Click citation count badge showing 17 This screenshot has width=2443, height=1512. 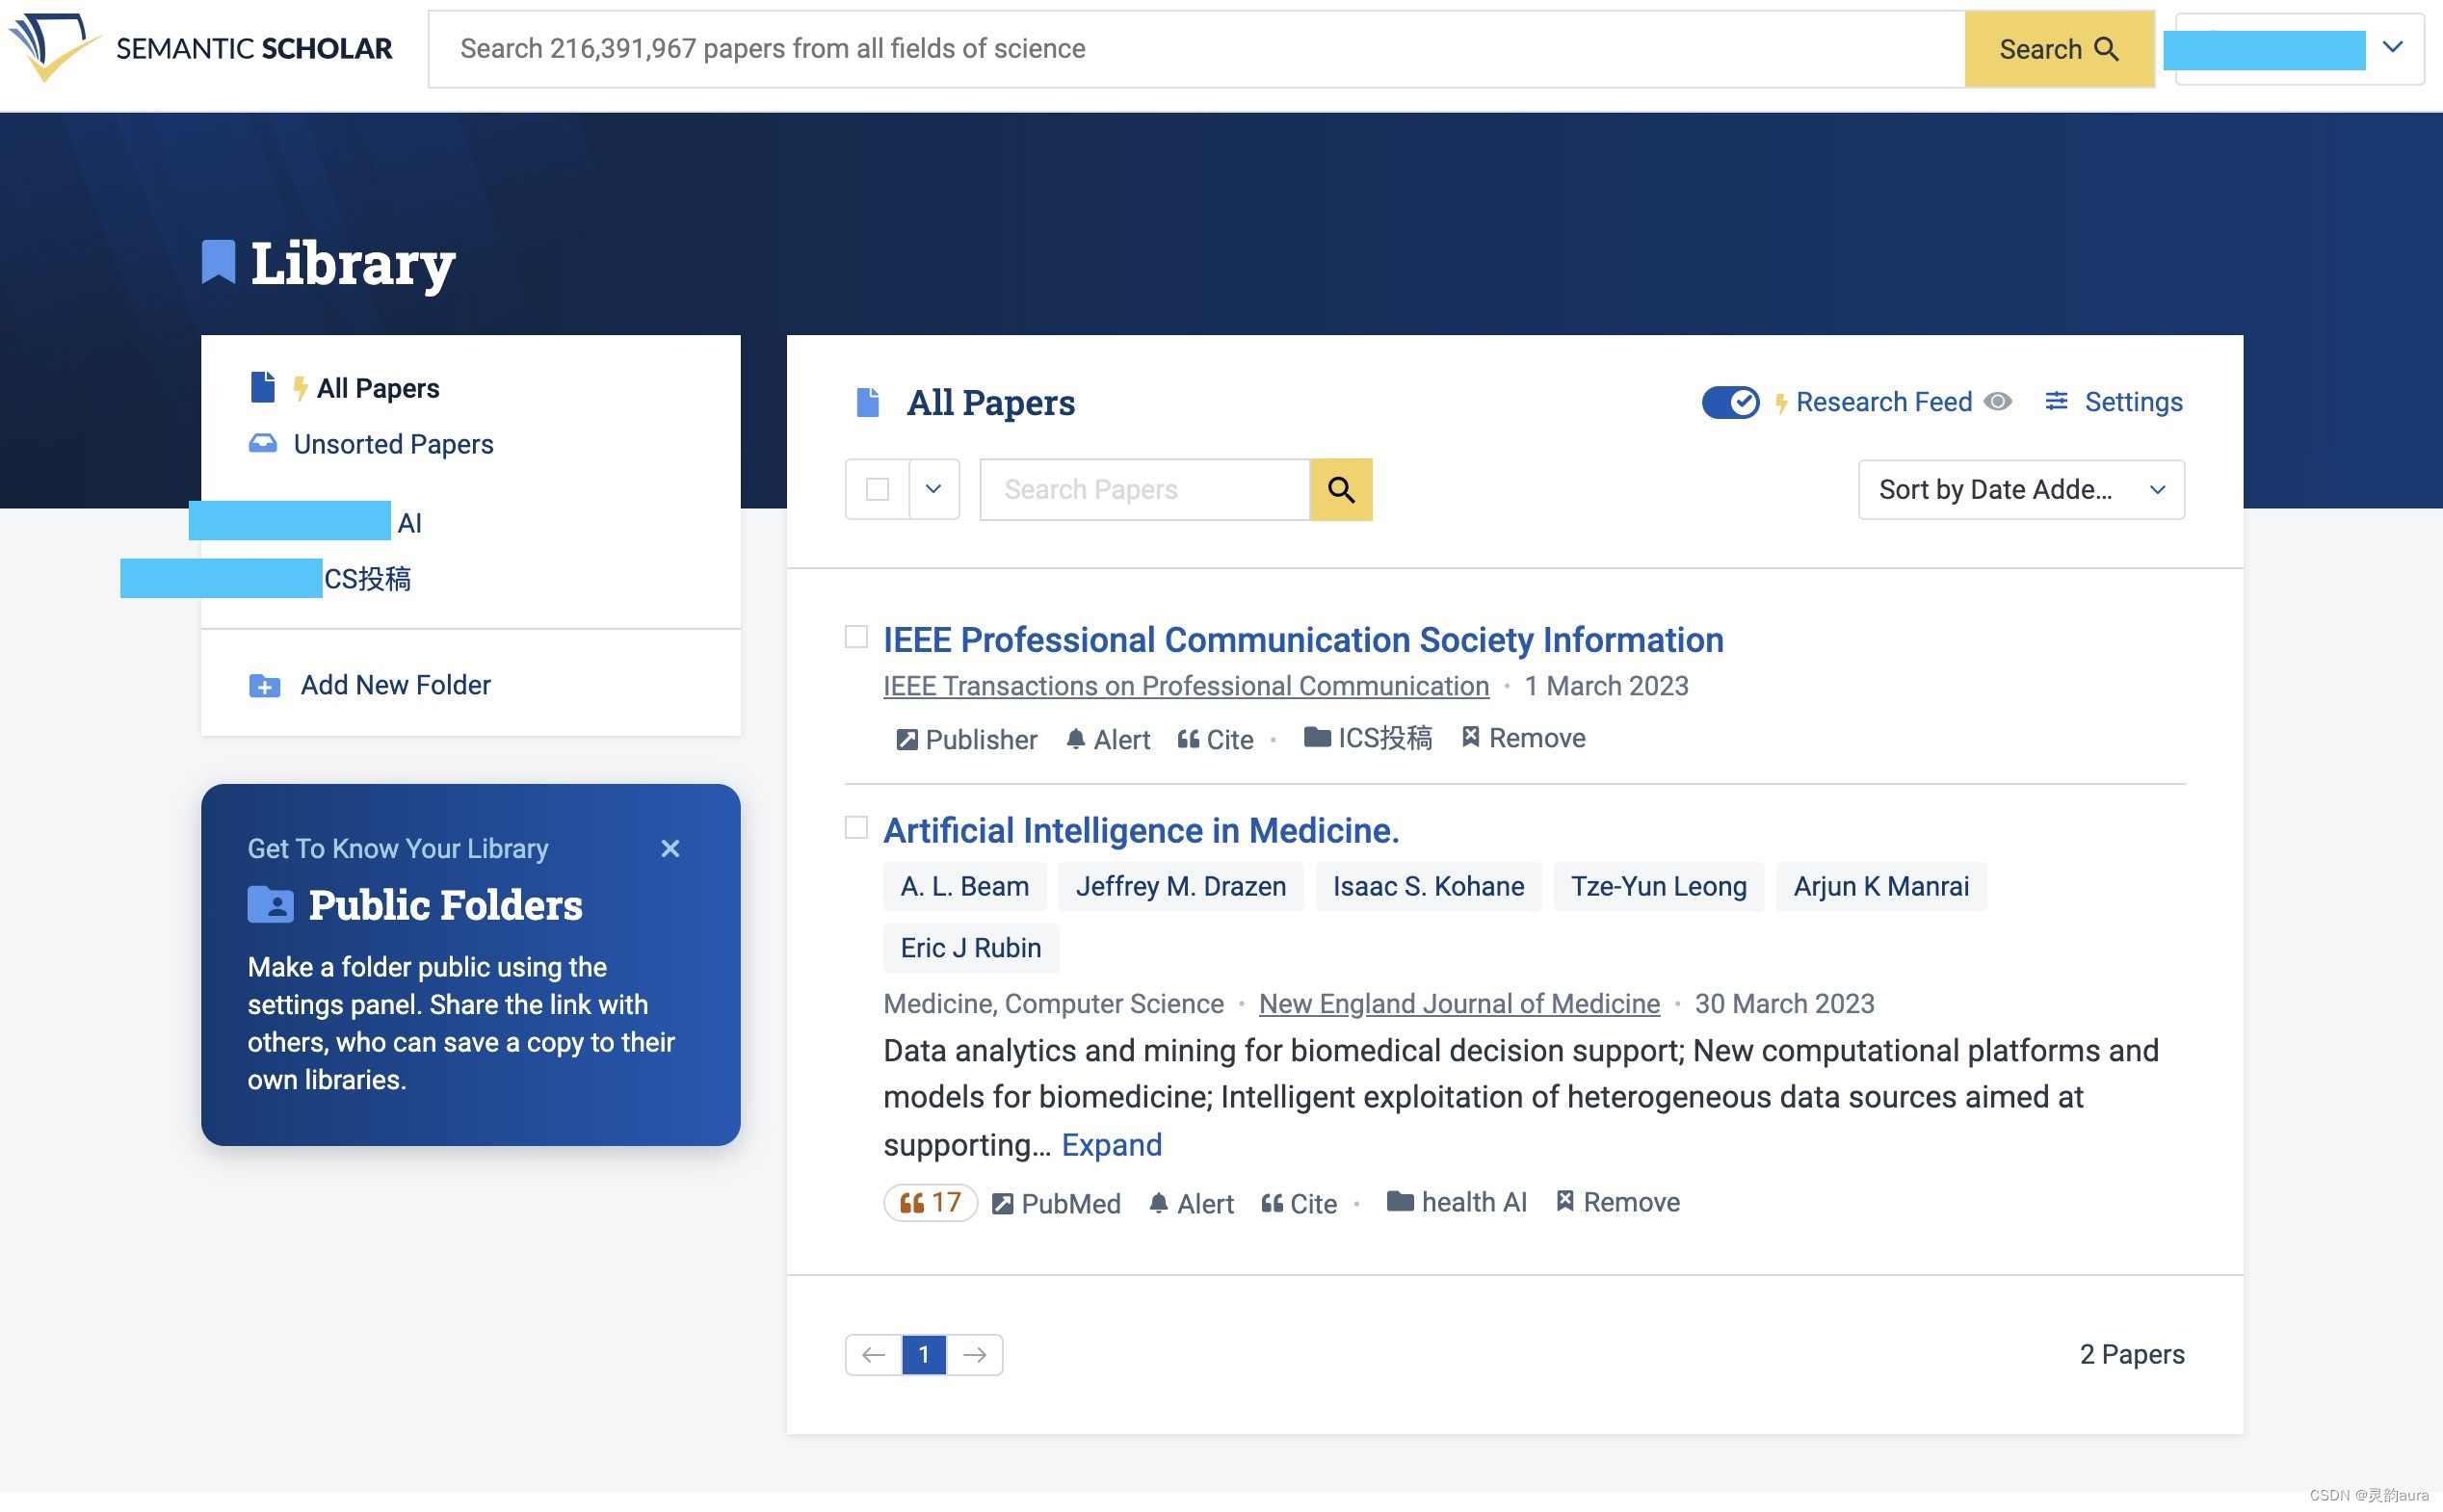pos(929,1202)
